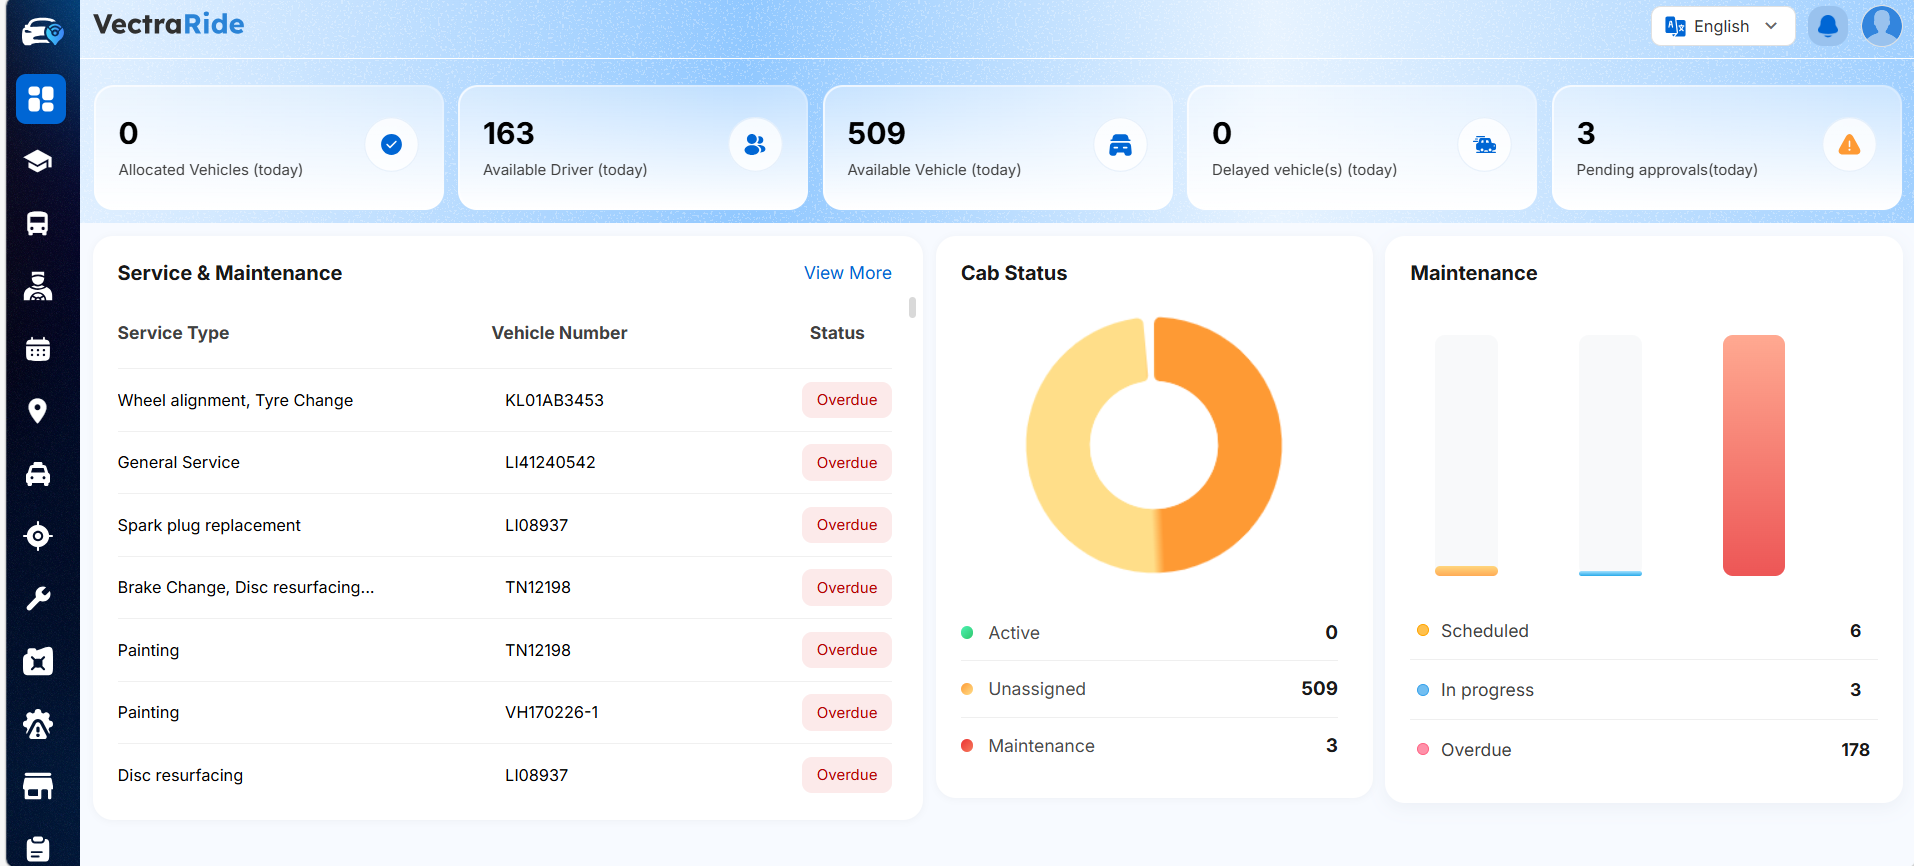The image size is (1914, 866).
Task: Click the Available Driver people icon
Action: pyautogui.click(x=755, y=145)
